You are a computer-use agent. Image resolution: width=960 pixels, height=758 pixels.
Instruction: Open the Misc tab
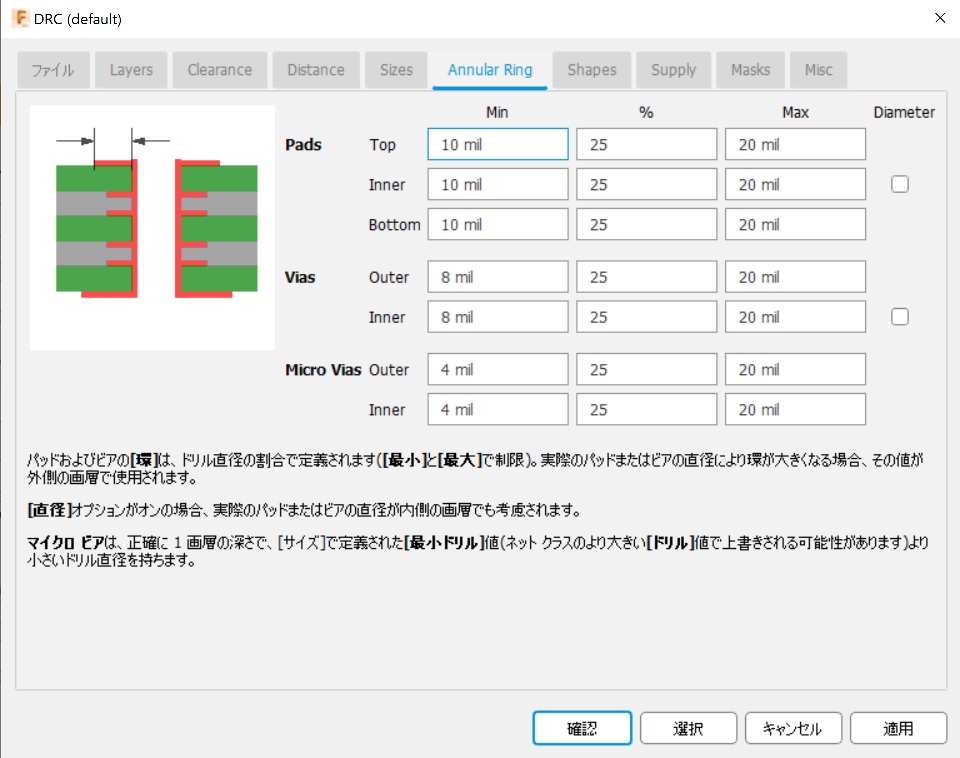pos(818,69)
